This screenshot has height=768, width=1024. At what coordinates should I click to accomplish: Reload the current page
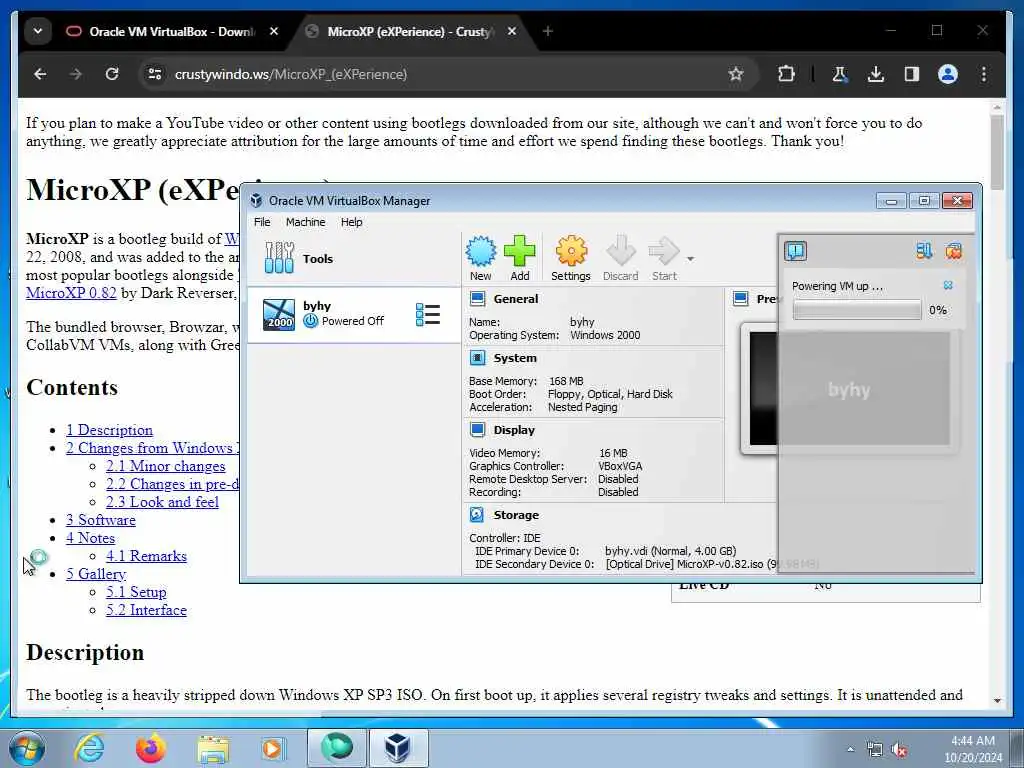pos(112,74)
